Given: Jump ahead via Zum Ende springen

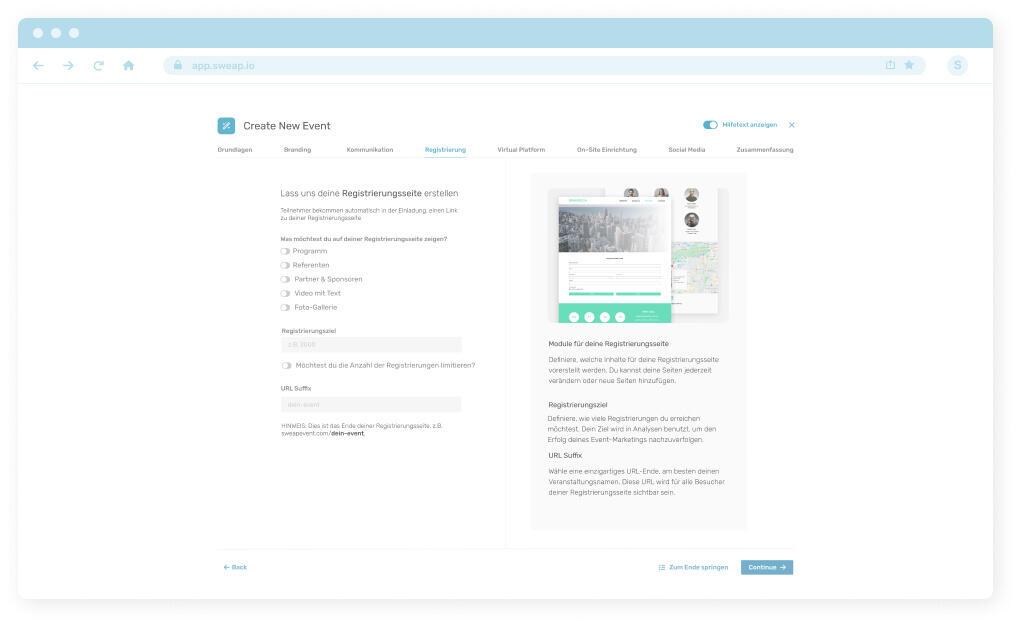Looking at the screenshot, I should (x=693, y=567).
